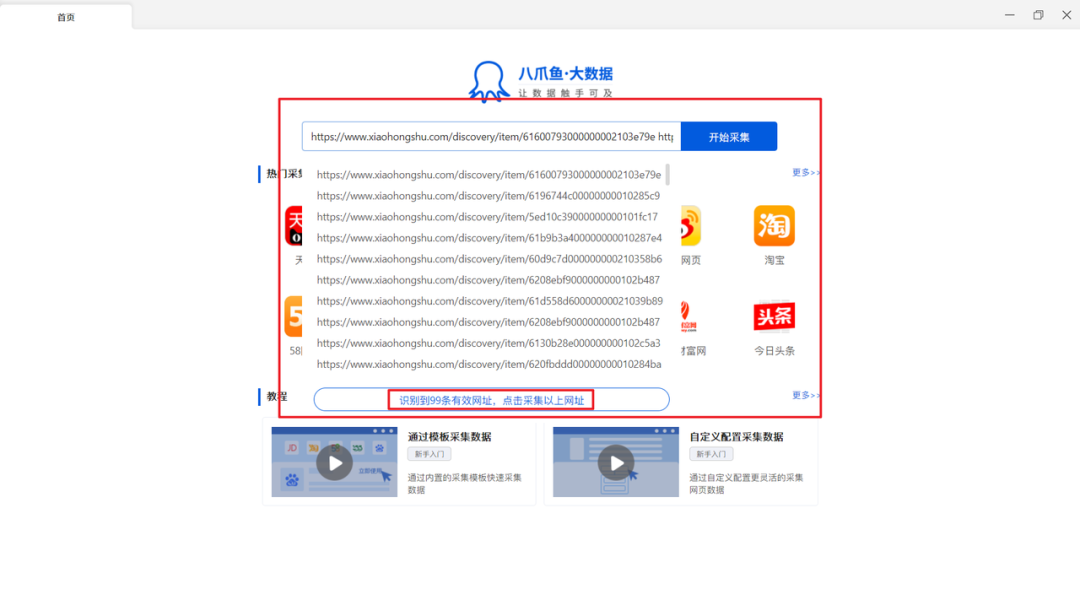
Task: Click 识别到99条有效网址 collect link
Action: (x=491, y=400)
